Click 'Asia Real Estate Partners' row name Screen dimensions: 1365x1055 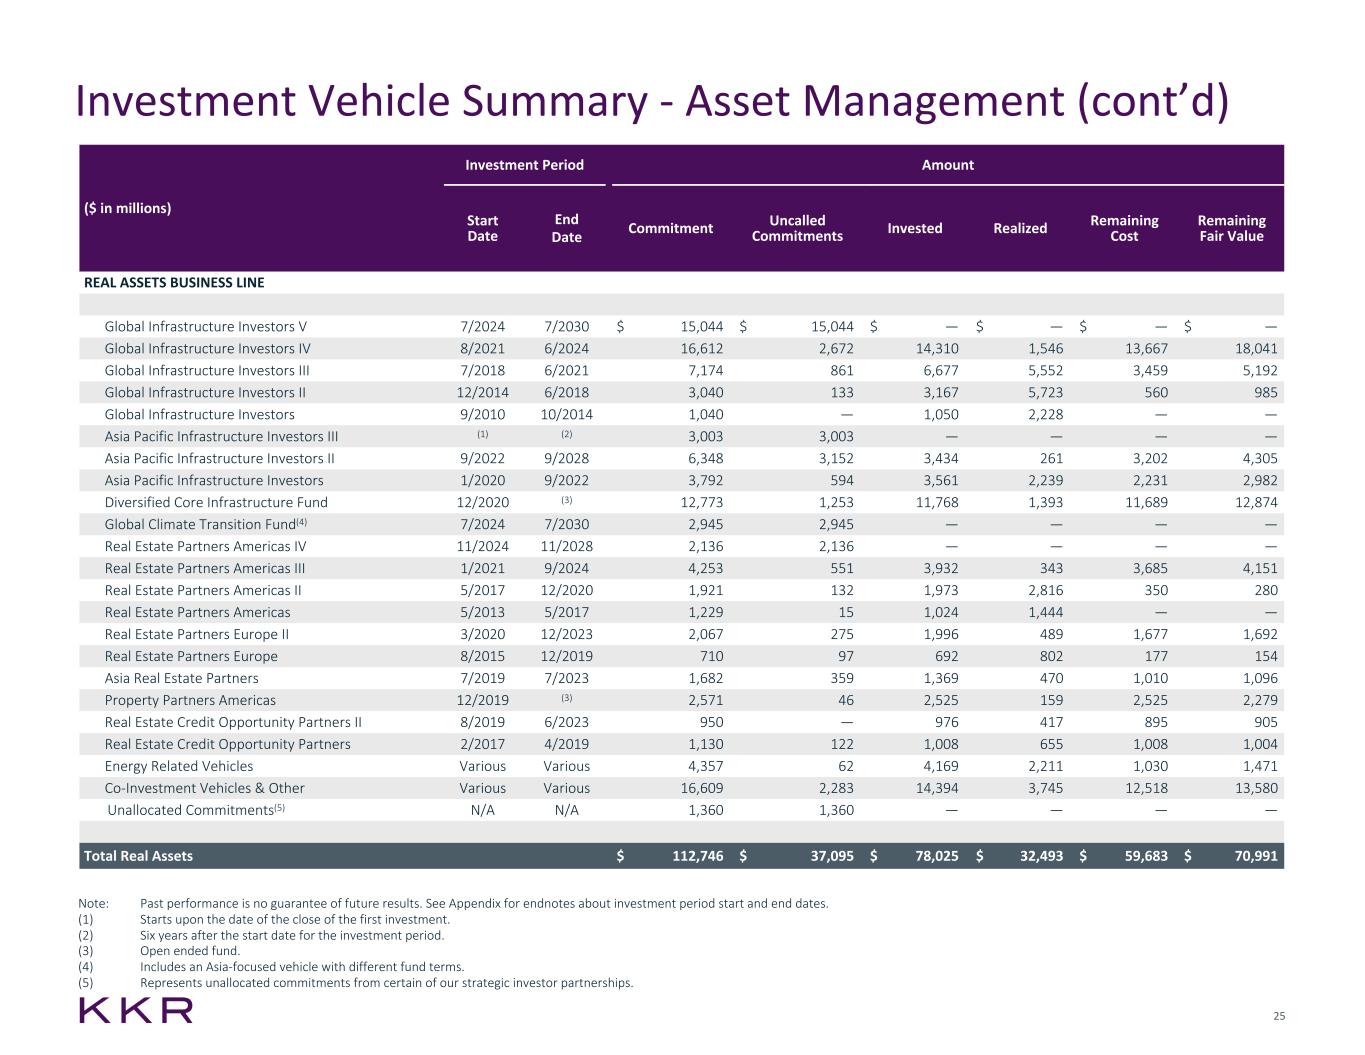tap(181, 678)
